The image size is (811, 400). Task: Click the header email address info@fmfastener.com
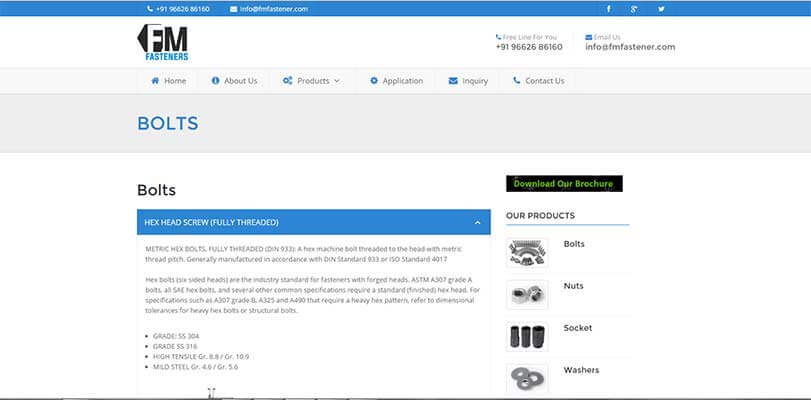pos(630,47)
